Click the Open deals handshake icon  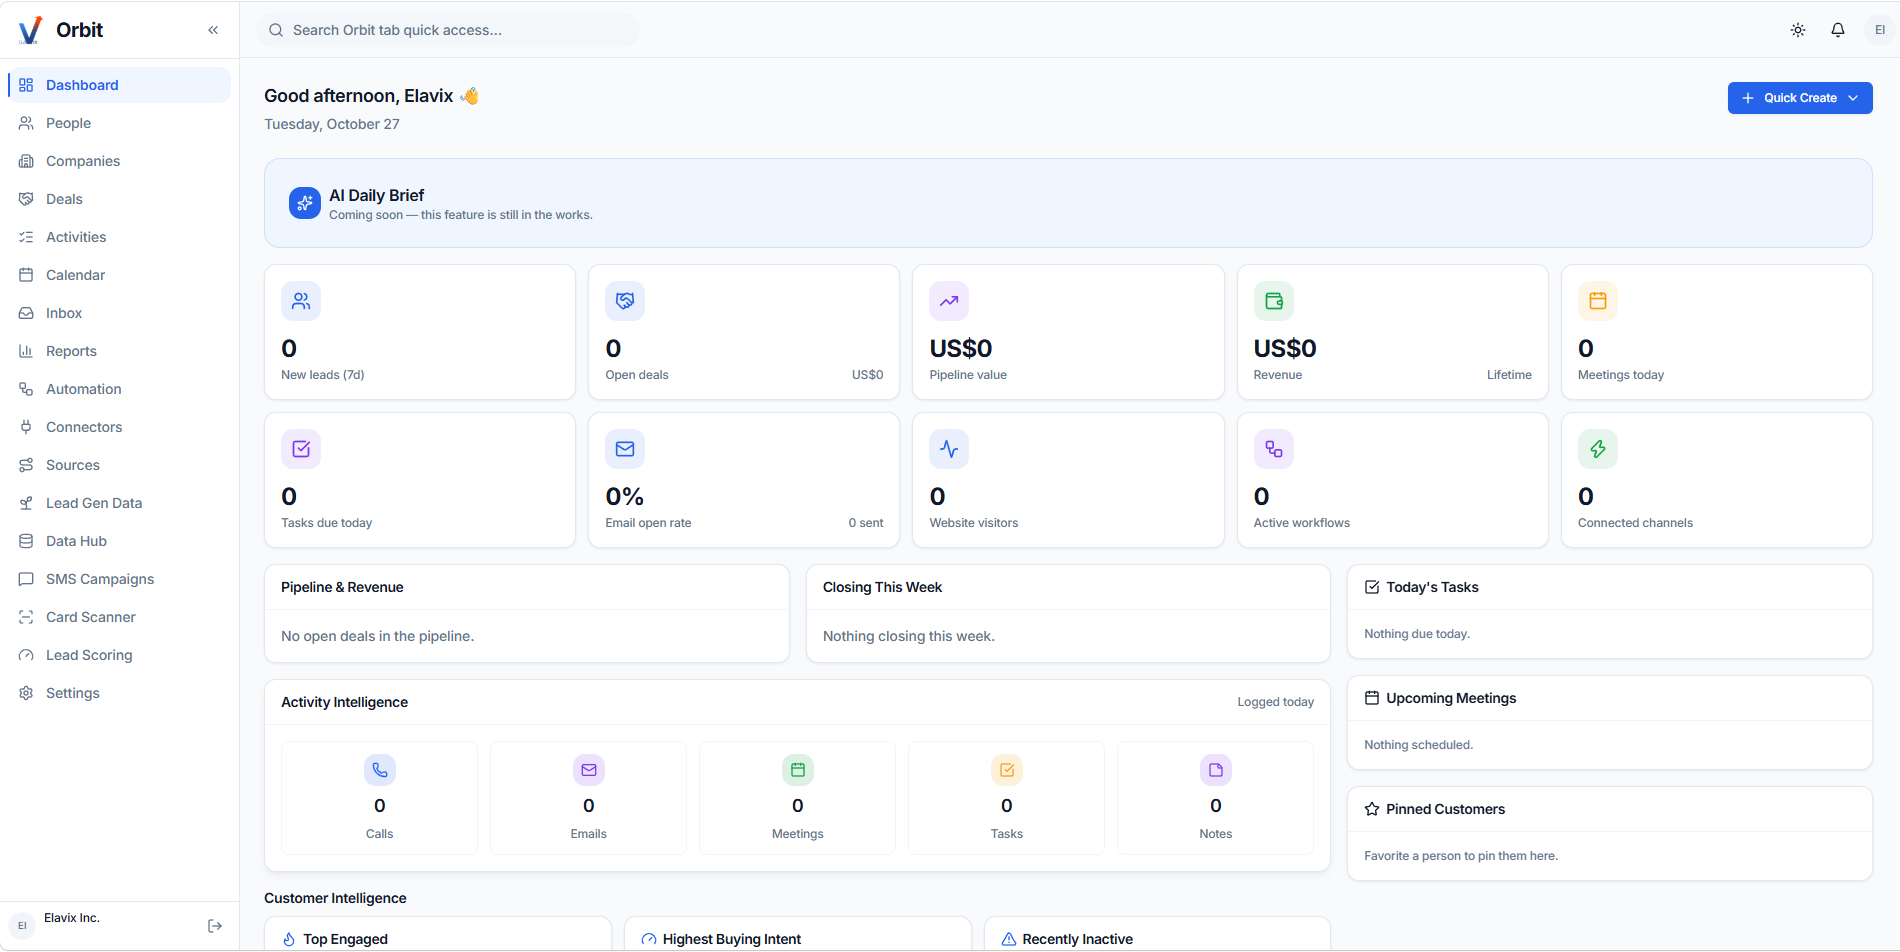click(625, 301)
